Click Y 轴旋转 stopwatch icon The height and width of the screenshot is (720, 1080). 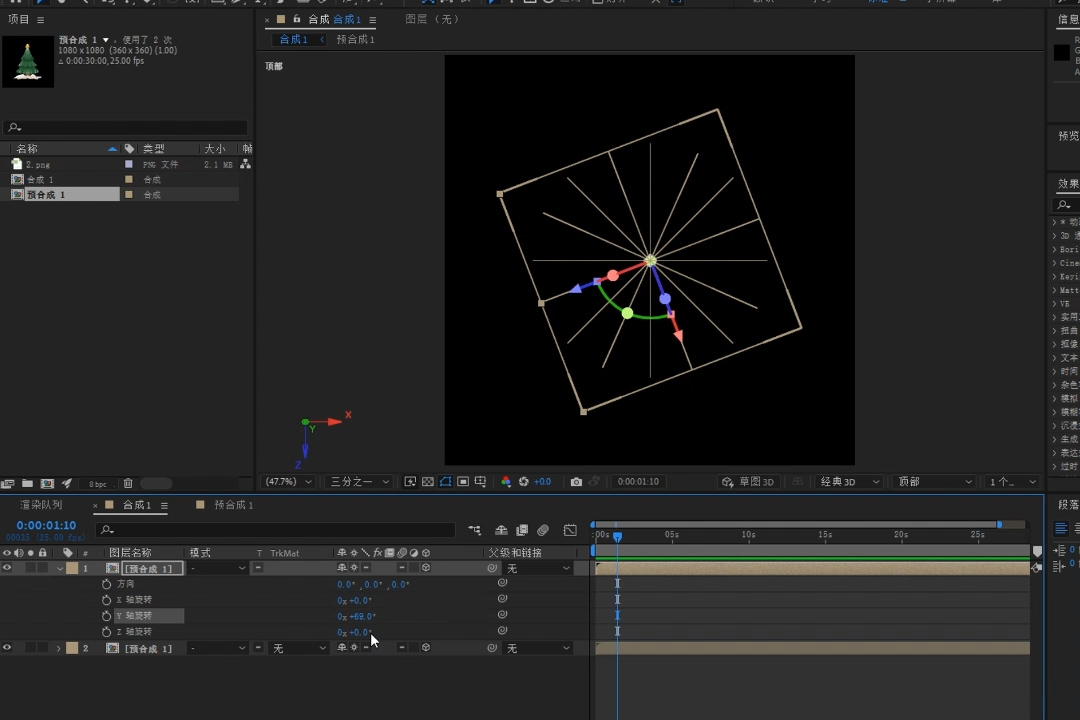107,616
